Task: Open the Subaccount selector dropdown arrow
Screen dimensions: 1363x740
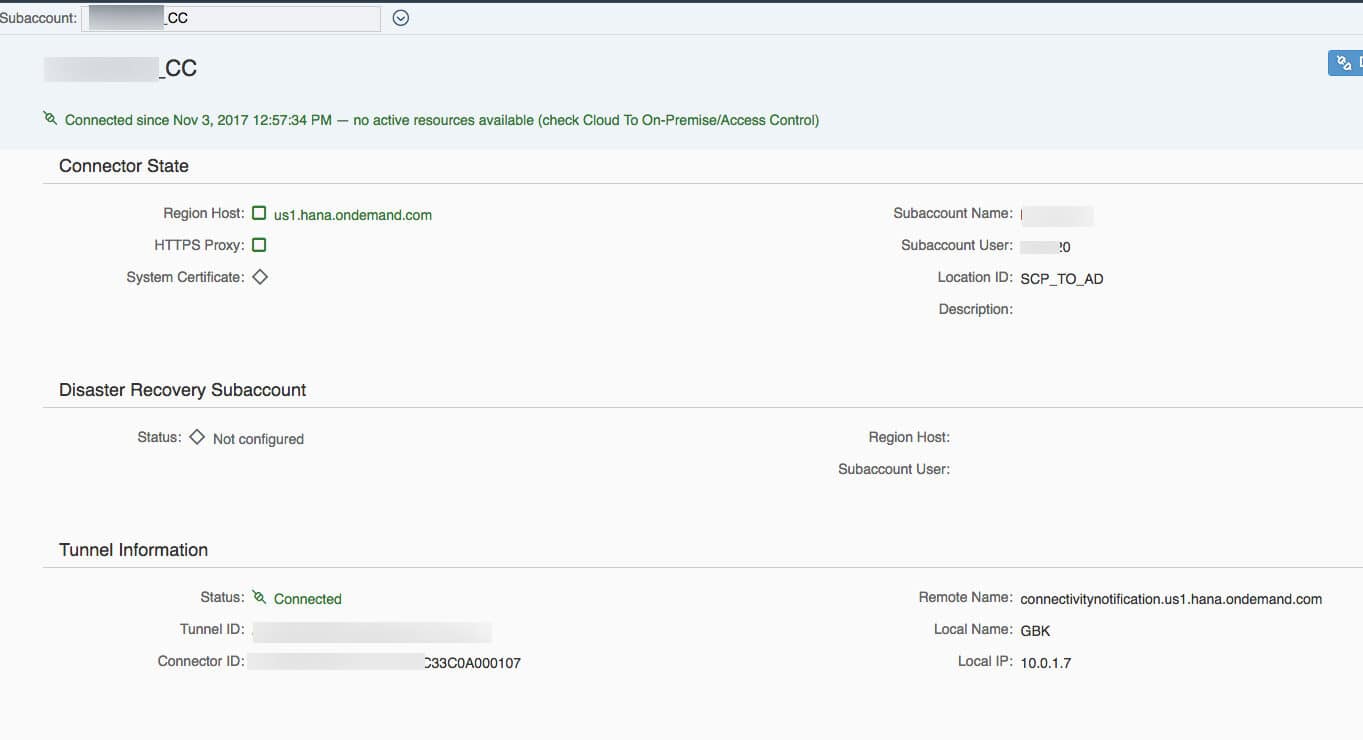Action: (401, 18)
